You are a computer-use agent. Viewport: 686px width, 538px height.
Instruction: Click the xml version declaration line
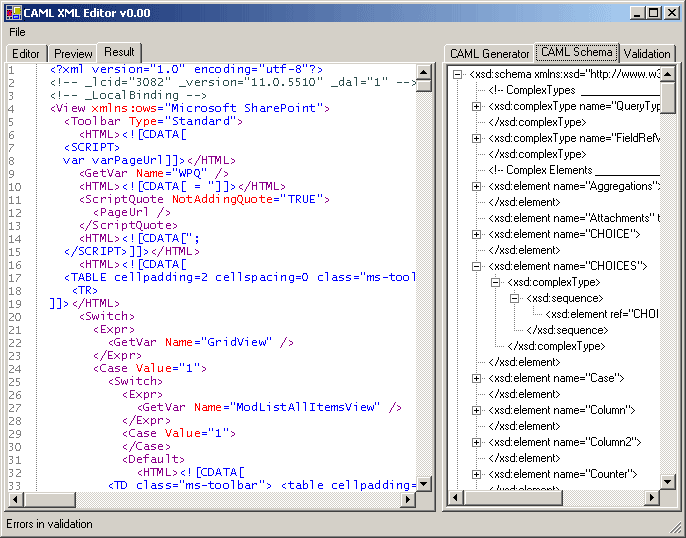click(186, 69)
